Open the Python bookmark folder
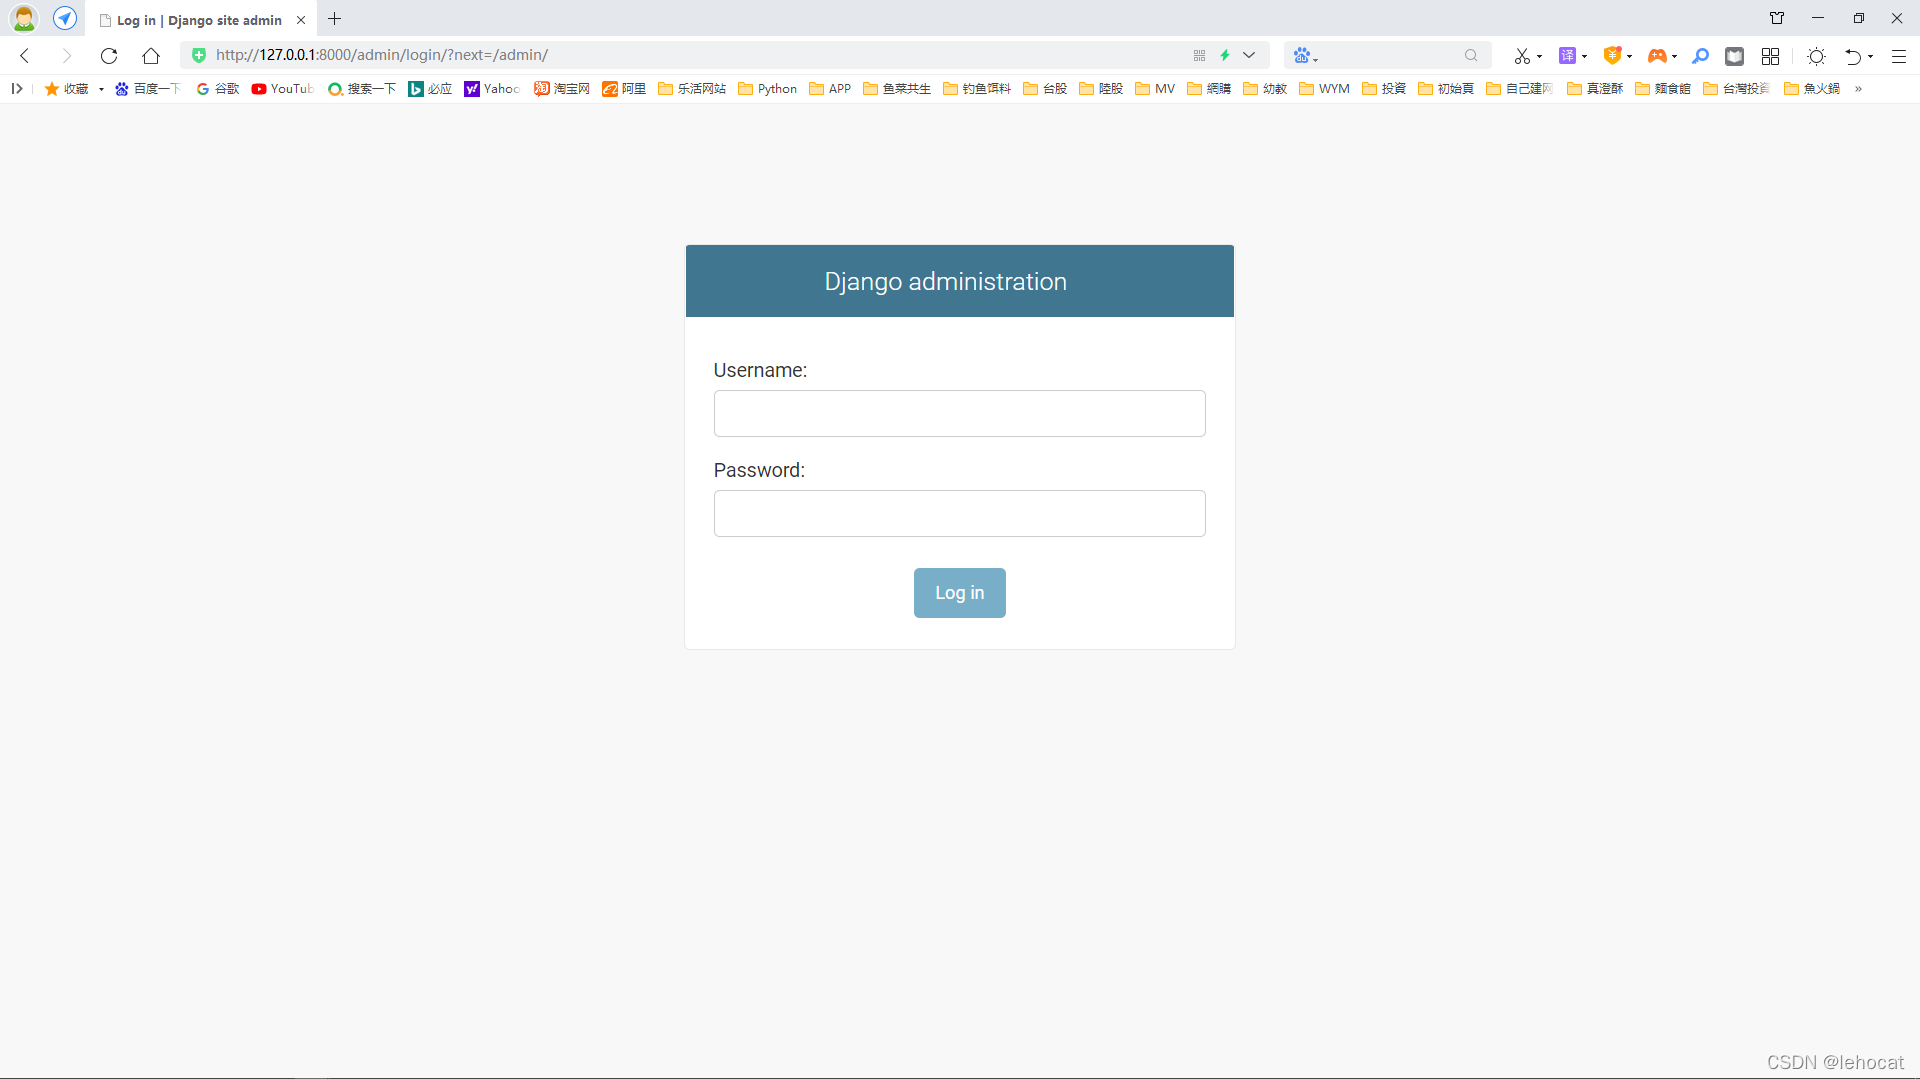Image resolution: width=1920 pixels, height=1079 pixels. (767, 89)
